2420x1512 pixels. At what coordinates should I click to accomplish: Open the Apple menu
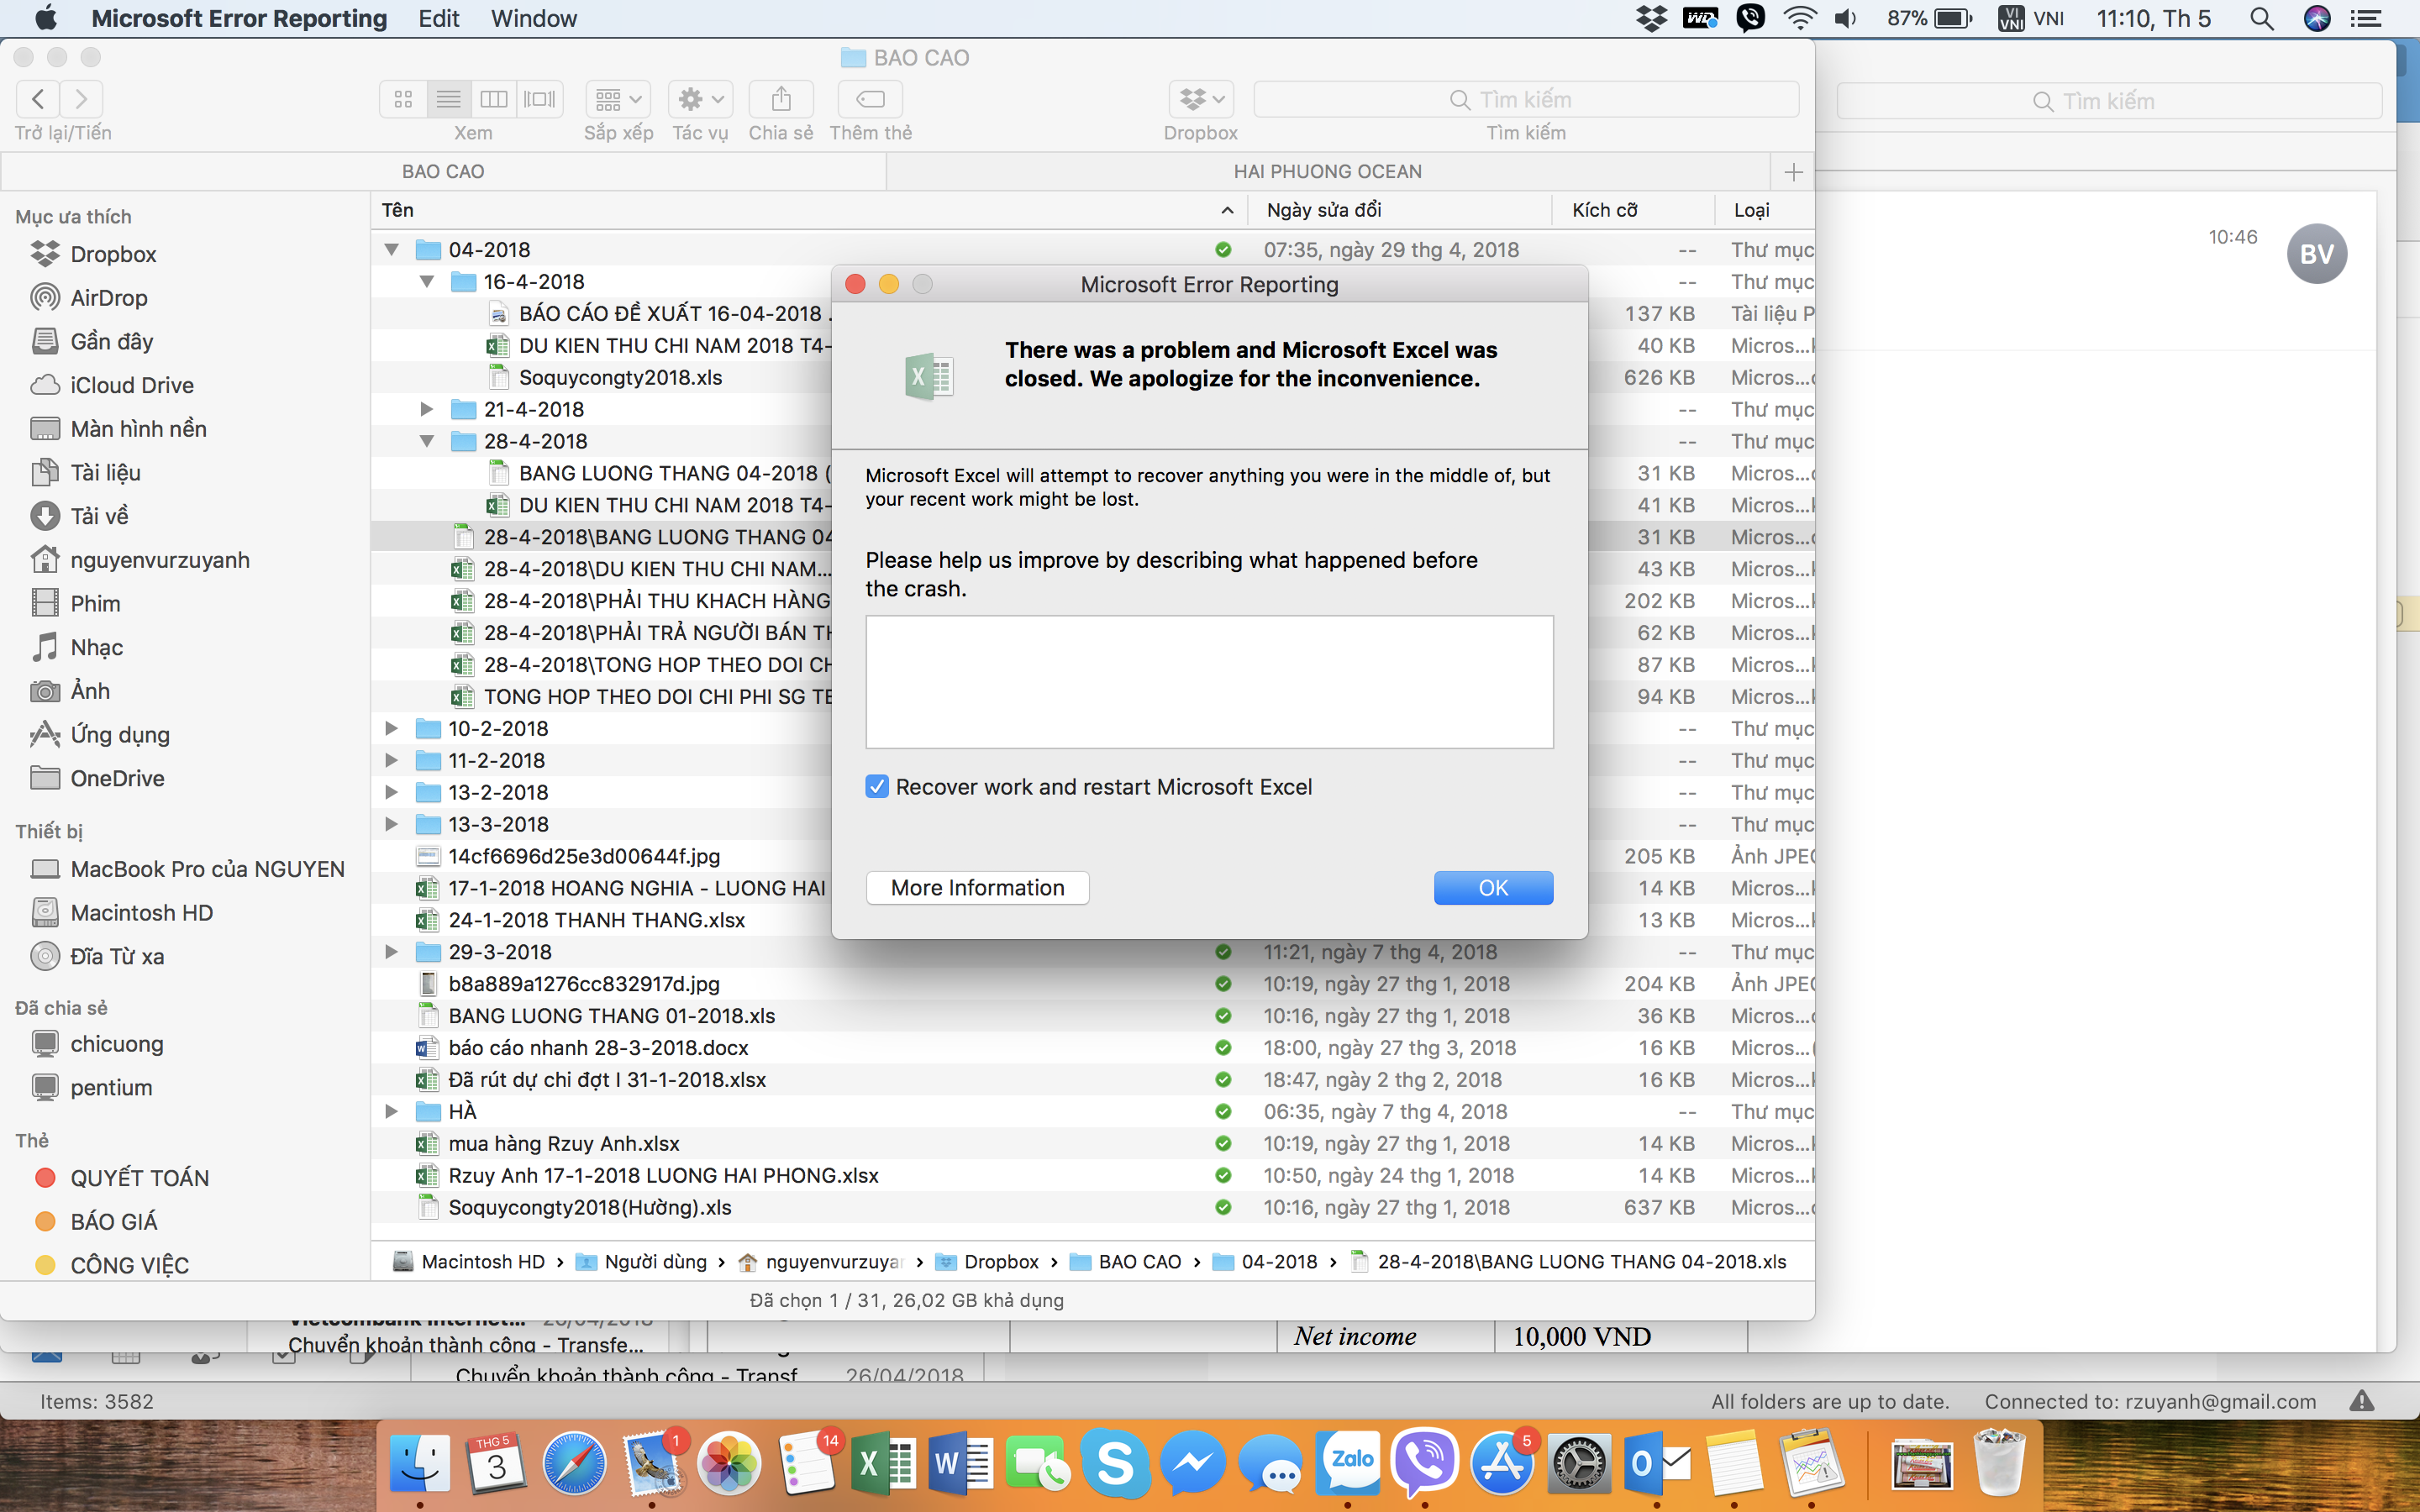point(46,19)
